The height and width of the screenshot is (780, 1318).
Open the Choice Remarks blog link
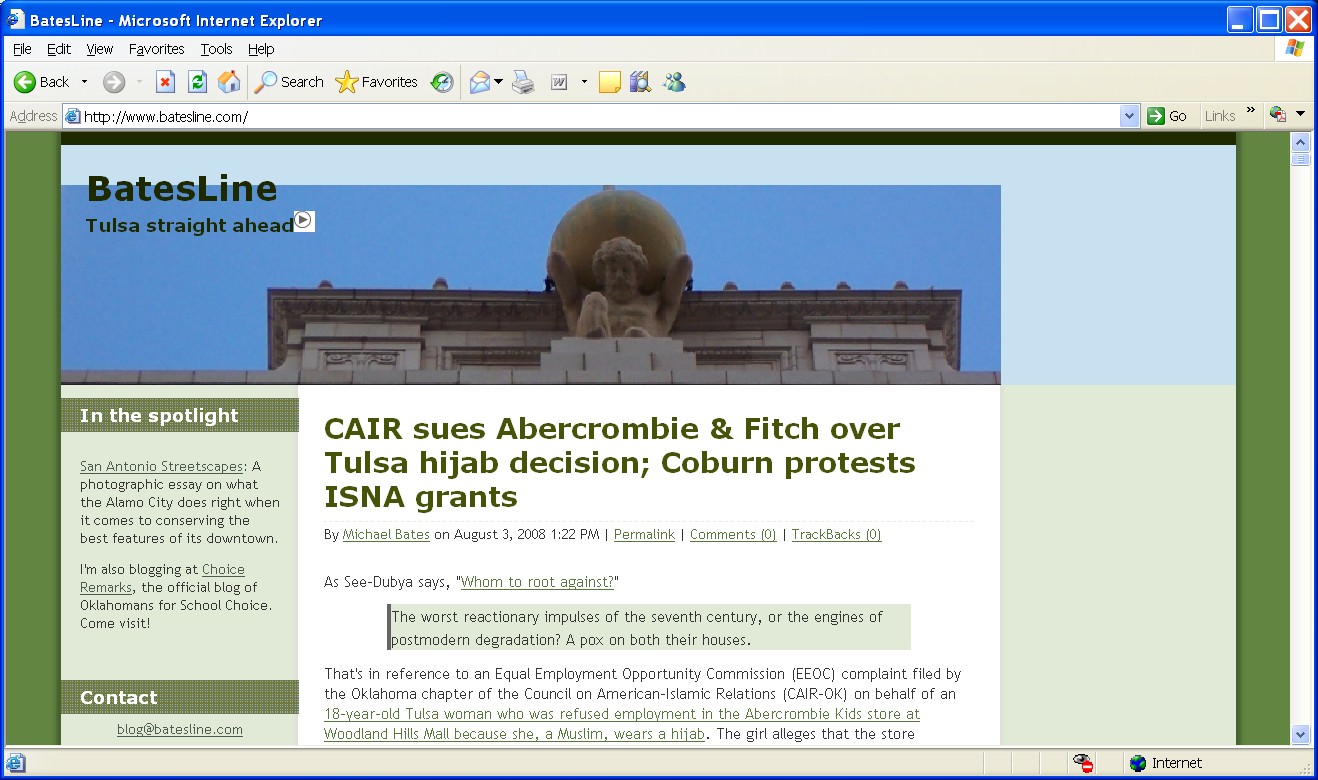point(162,579)
